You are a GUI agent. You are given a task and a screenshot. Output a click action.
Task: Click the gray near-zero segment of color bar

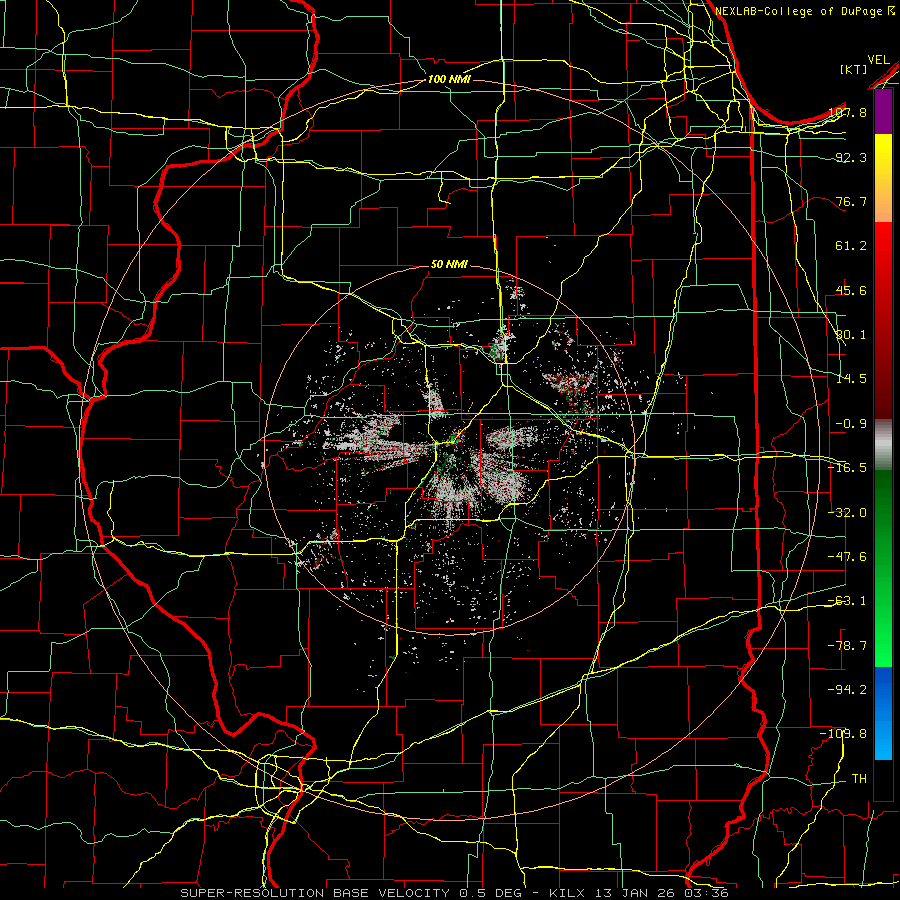pos(883,445)
